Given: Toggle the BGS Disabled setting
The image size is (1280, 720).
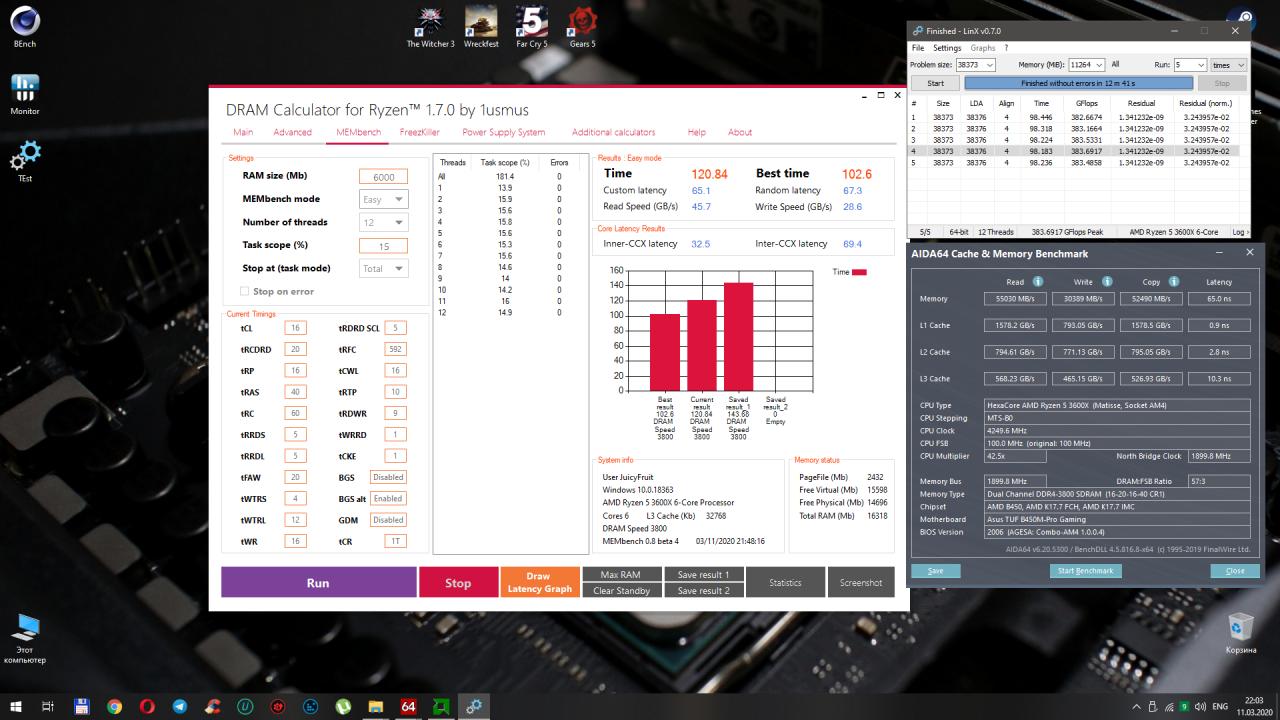Looking at the screenshot, I should (x=388, y=477).
